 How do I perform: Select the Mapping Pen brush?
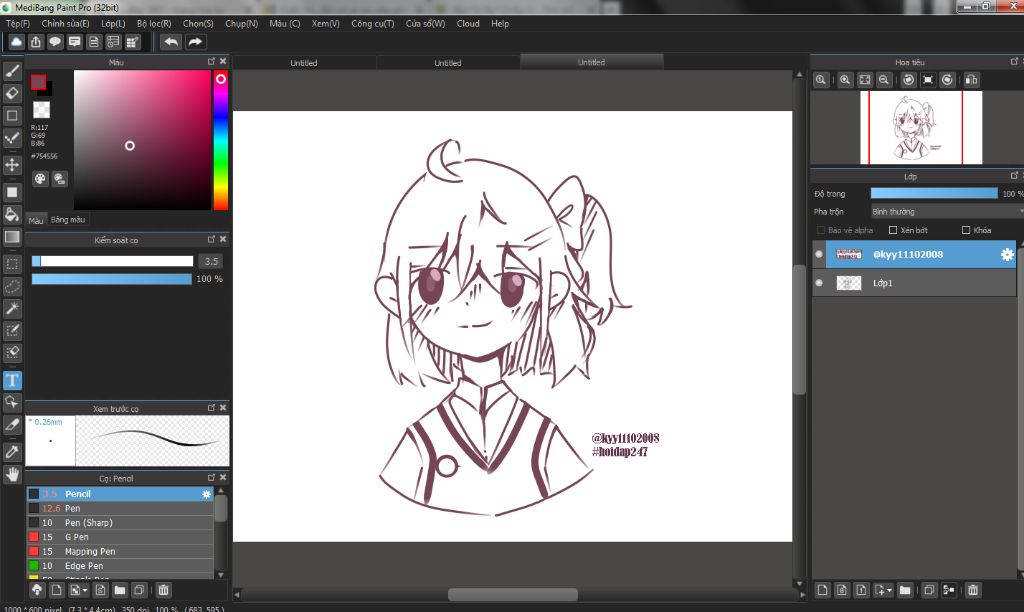pos(120,551)
